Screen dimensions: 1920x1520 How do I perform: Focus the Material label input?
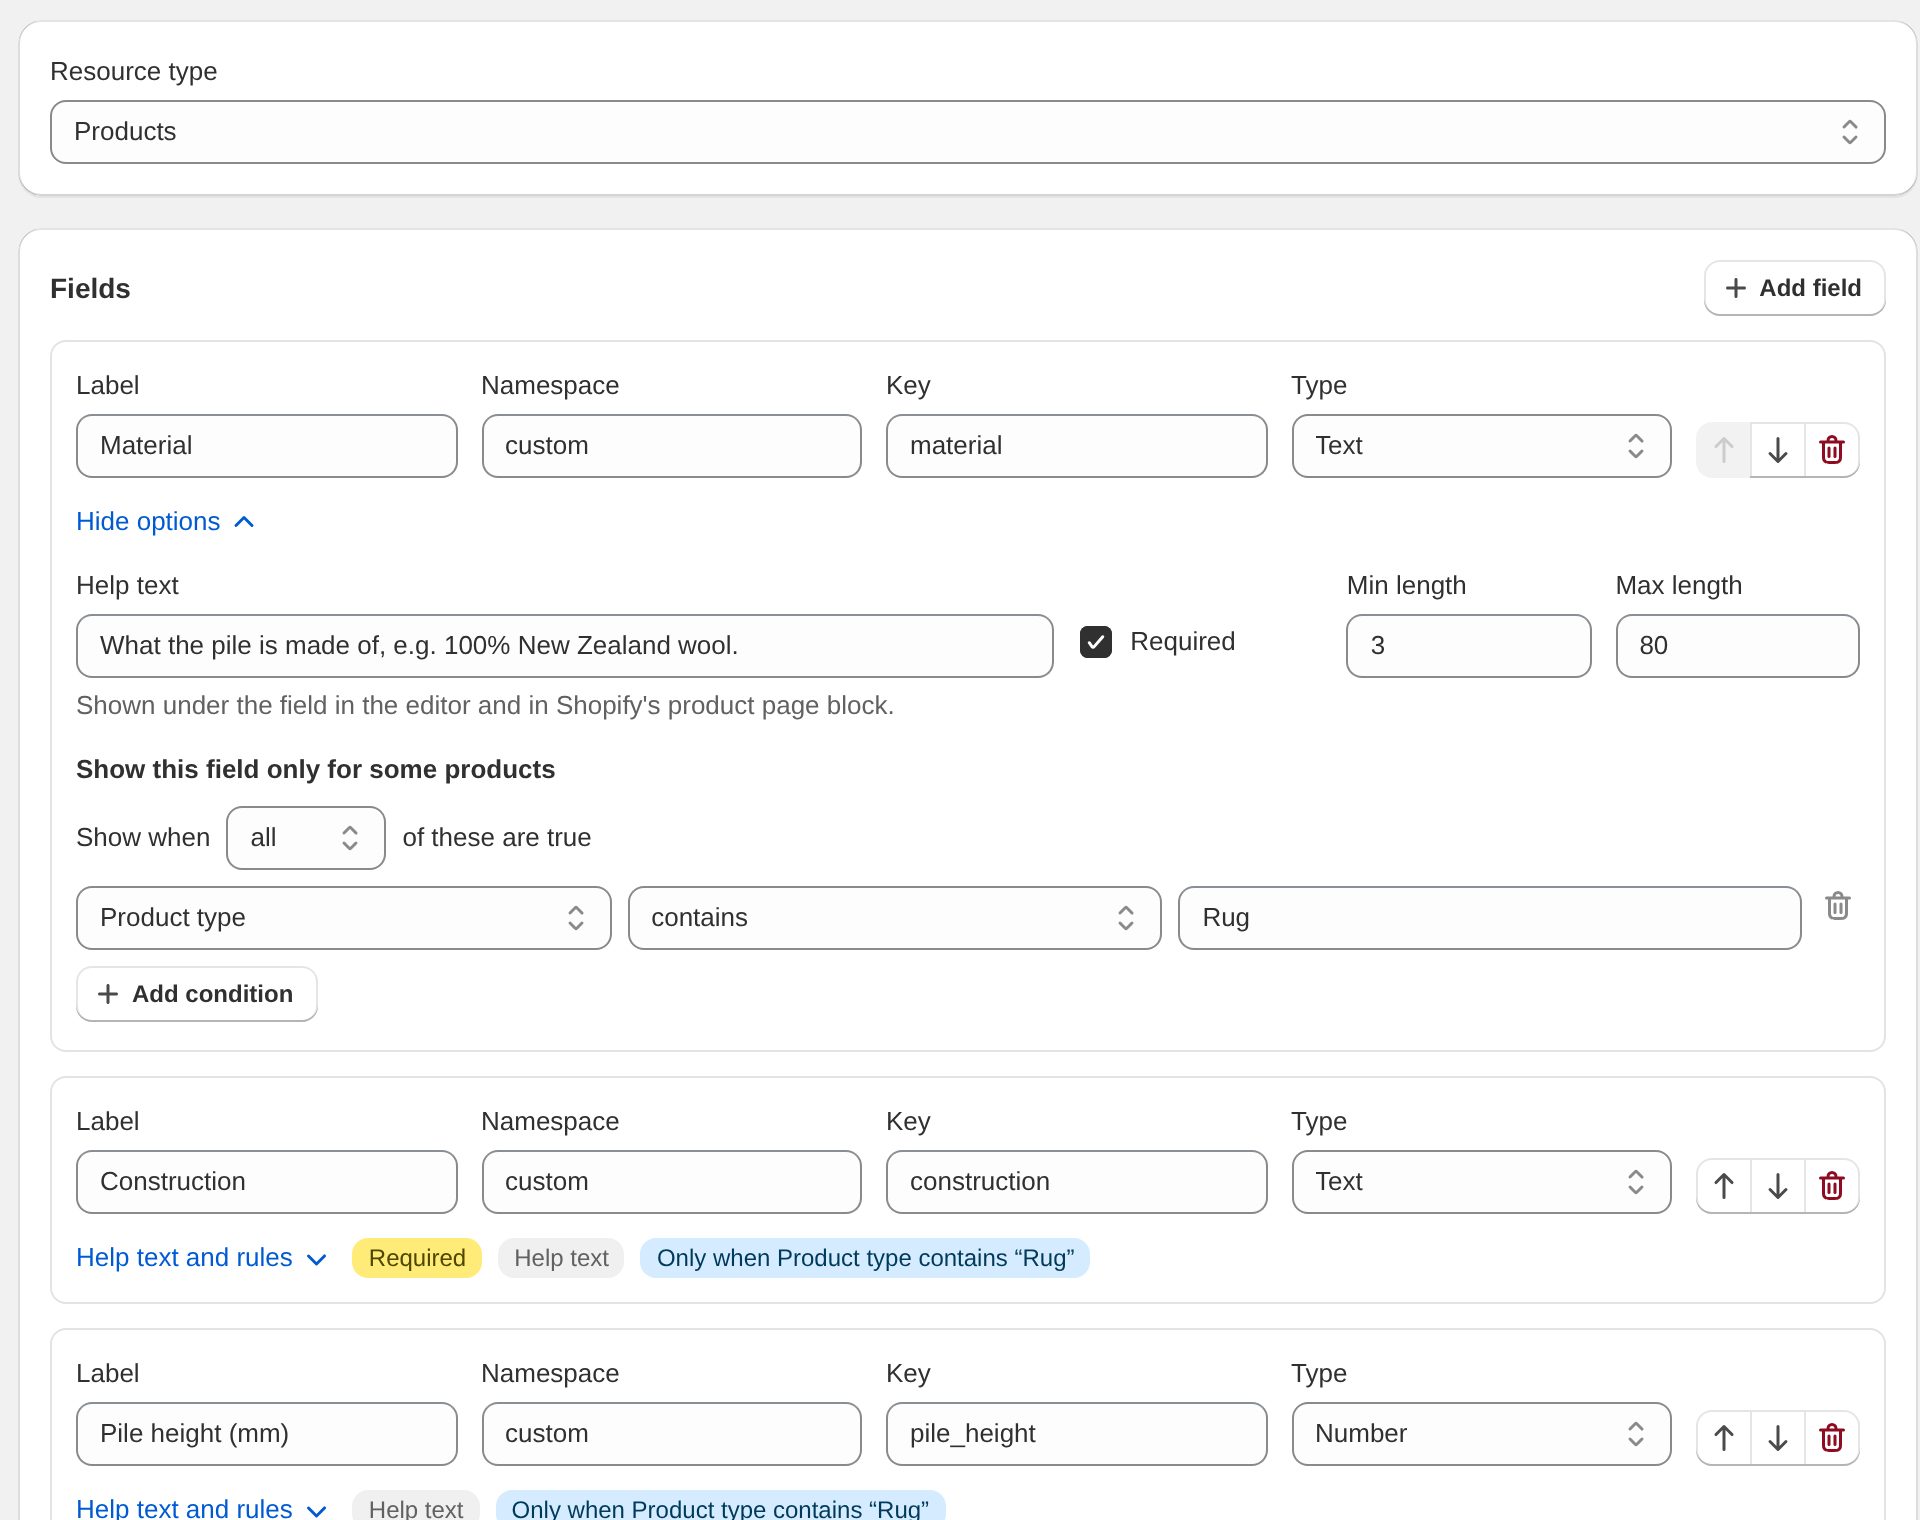pyautogui.click(x=267, y=446)
